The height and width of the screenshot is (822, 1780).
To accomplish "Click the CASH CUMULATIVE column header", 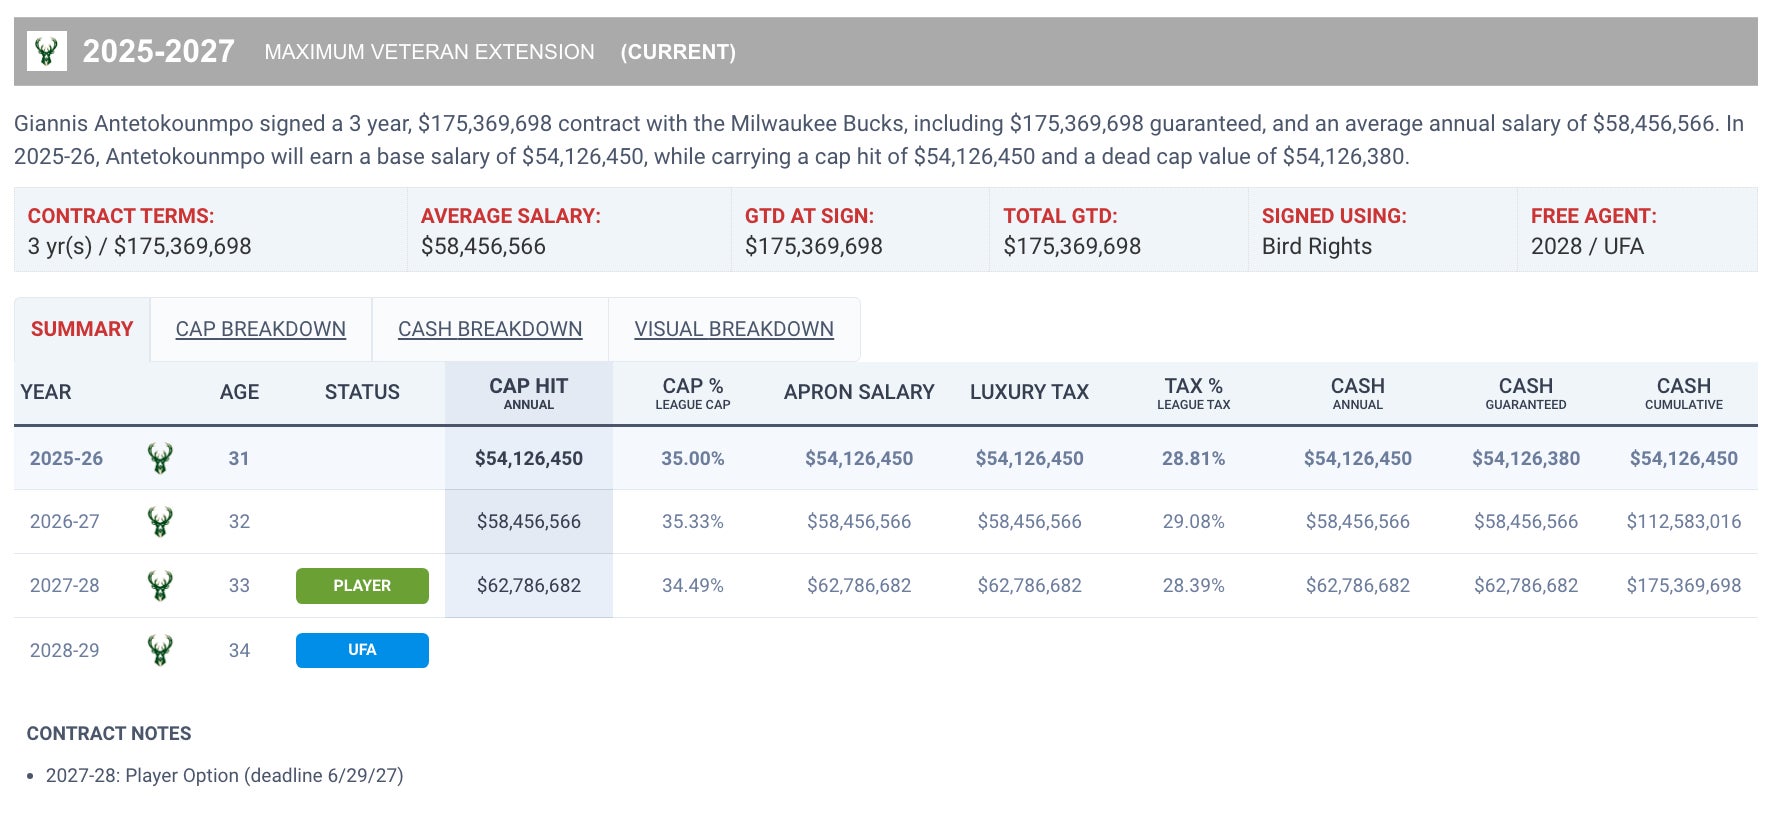I will click(1683, 393).
